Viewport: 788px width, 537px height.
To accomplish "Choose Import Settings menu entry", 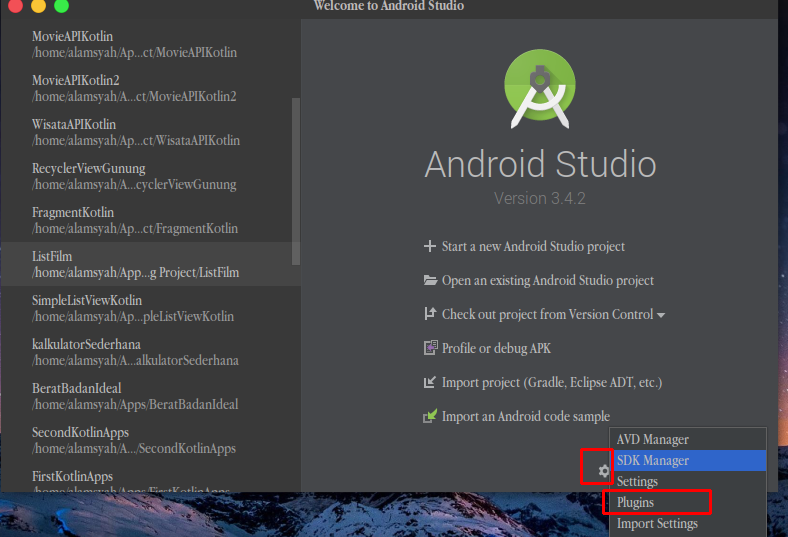I will click(688, 524).
